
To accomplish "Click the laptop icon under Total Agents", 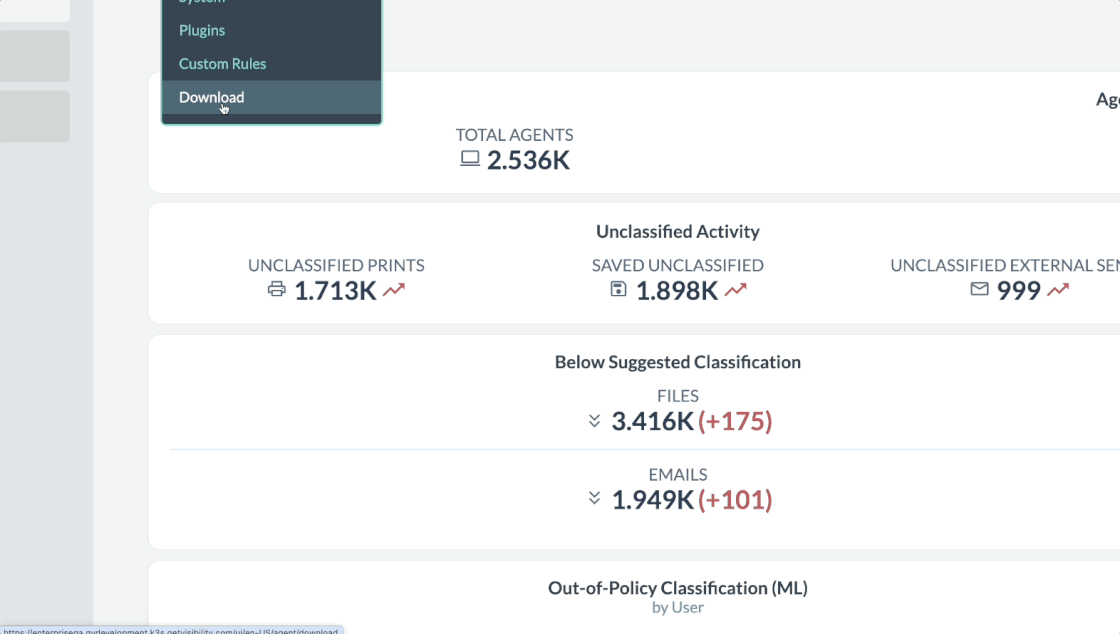I will 470,159.
